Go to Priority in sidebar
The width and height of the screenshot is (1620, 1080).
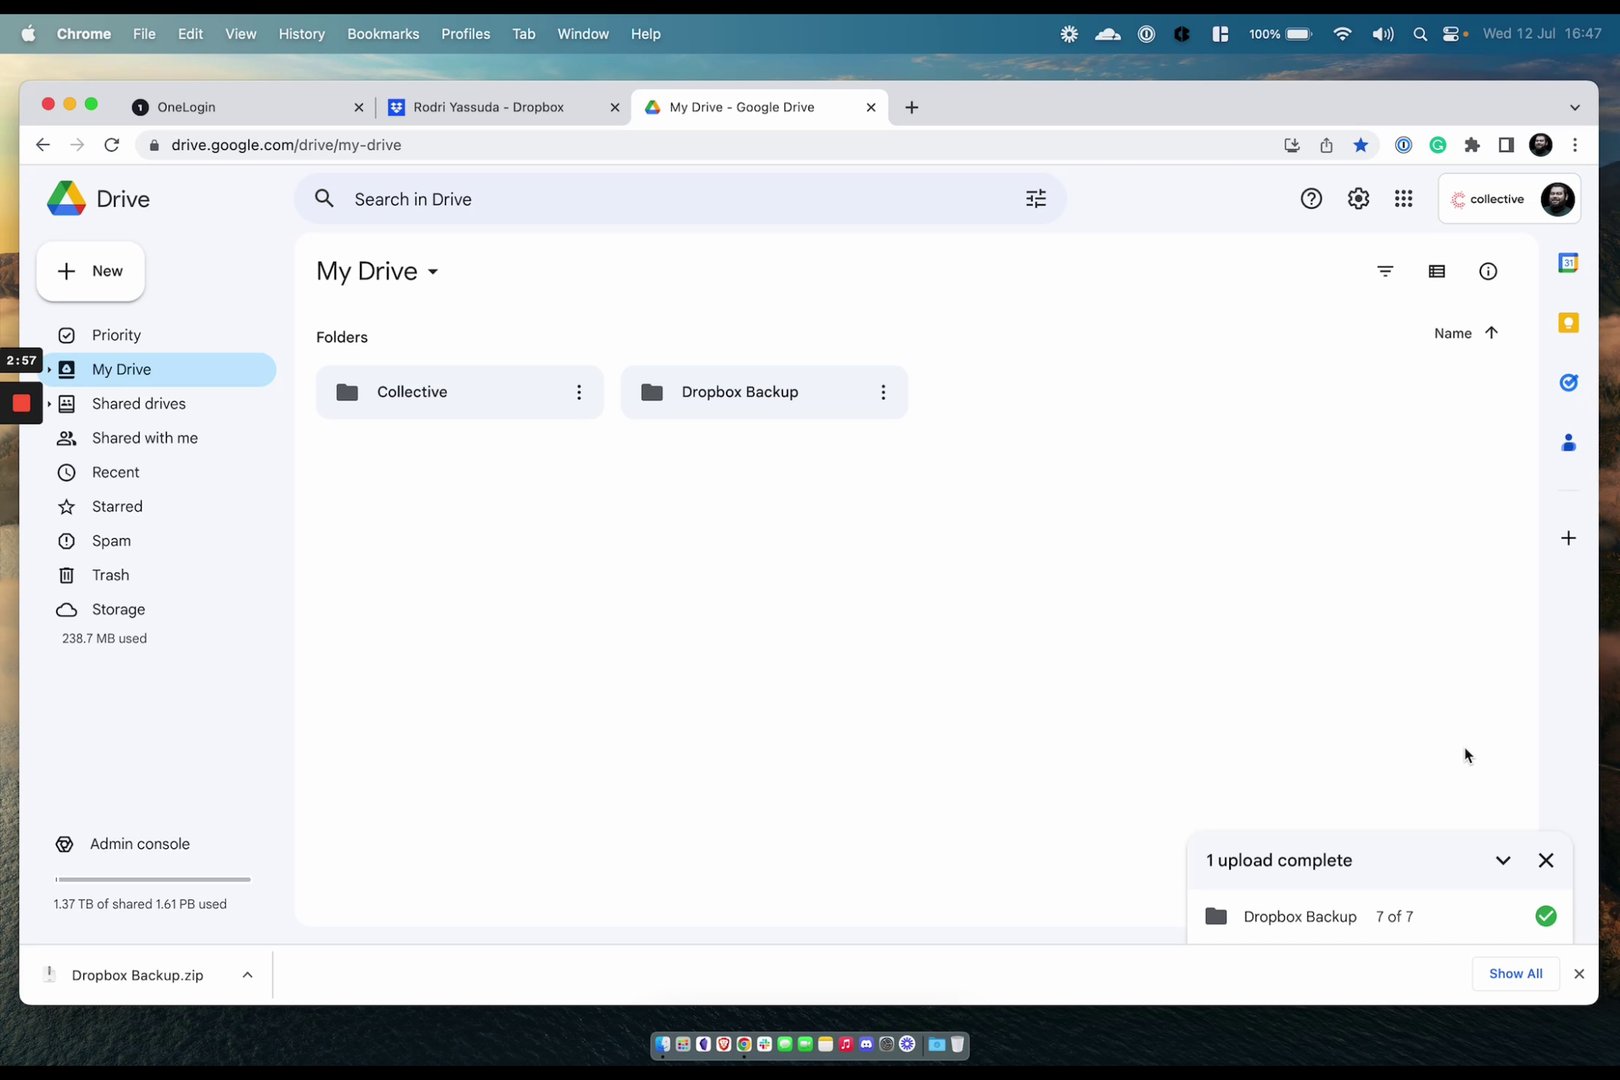pyautogui.click(x=158, y=335)
